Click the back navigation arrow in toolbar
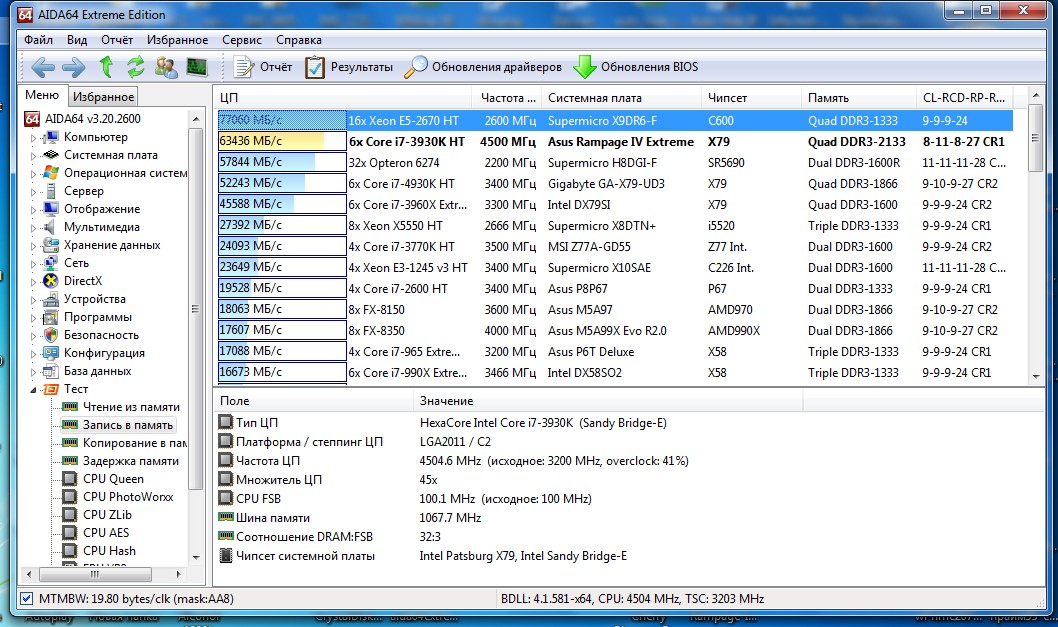 pos(42,67)
